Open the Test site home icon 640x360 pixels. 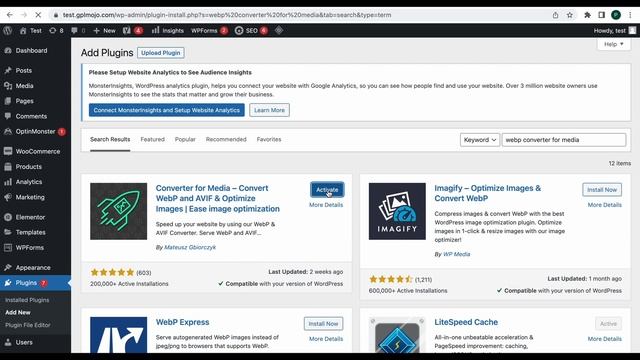23,31
